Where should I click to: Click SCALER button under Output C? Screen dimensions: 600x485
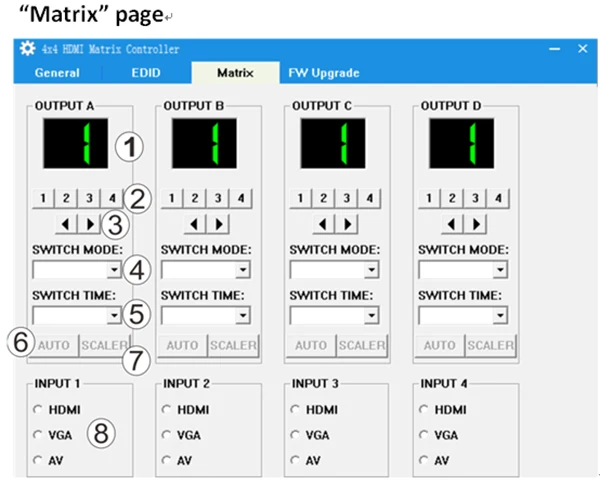362,345
